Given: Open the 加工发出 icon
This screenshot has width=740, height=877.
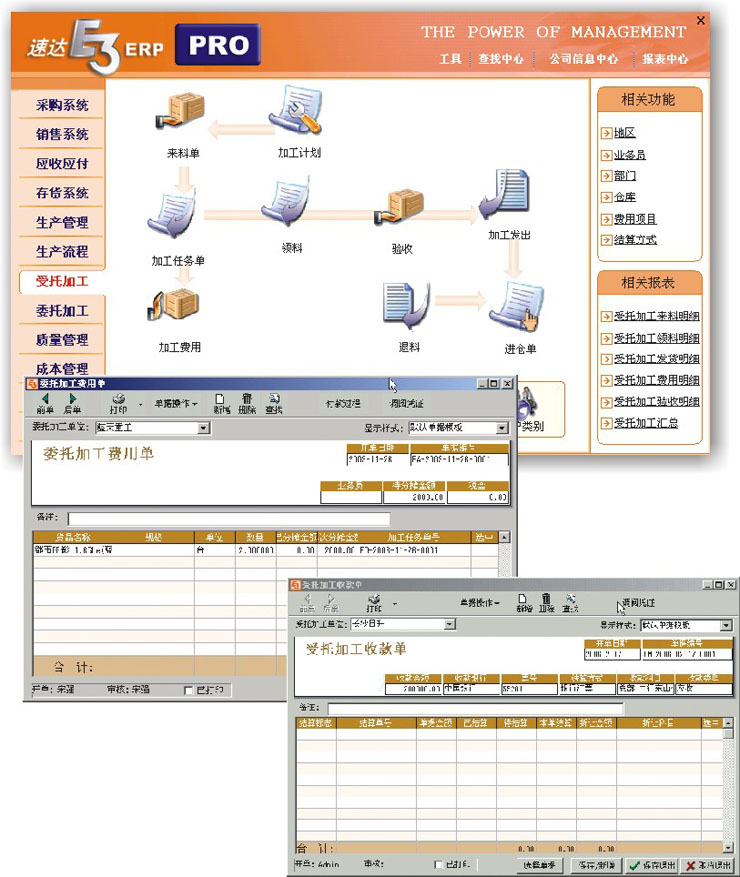Looking at the screenshot, I should click(x=505, y=196).
